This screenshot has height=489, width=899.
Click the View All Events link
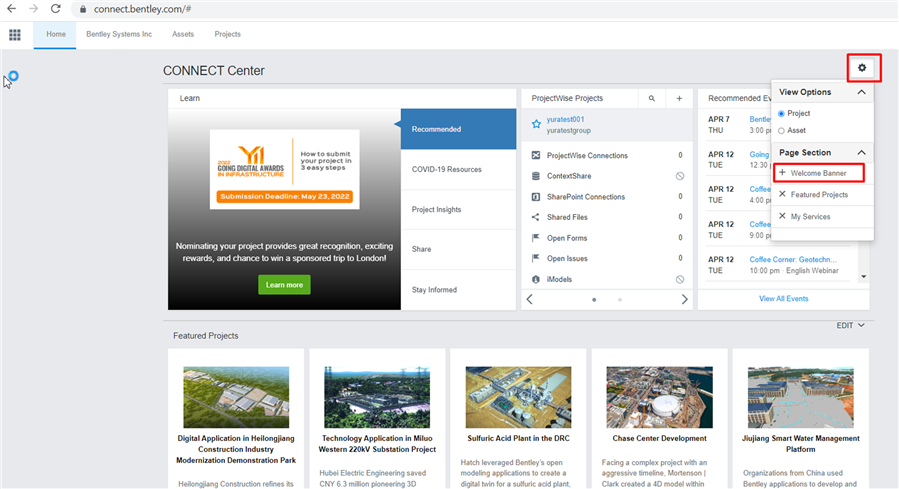(783, 299)
